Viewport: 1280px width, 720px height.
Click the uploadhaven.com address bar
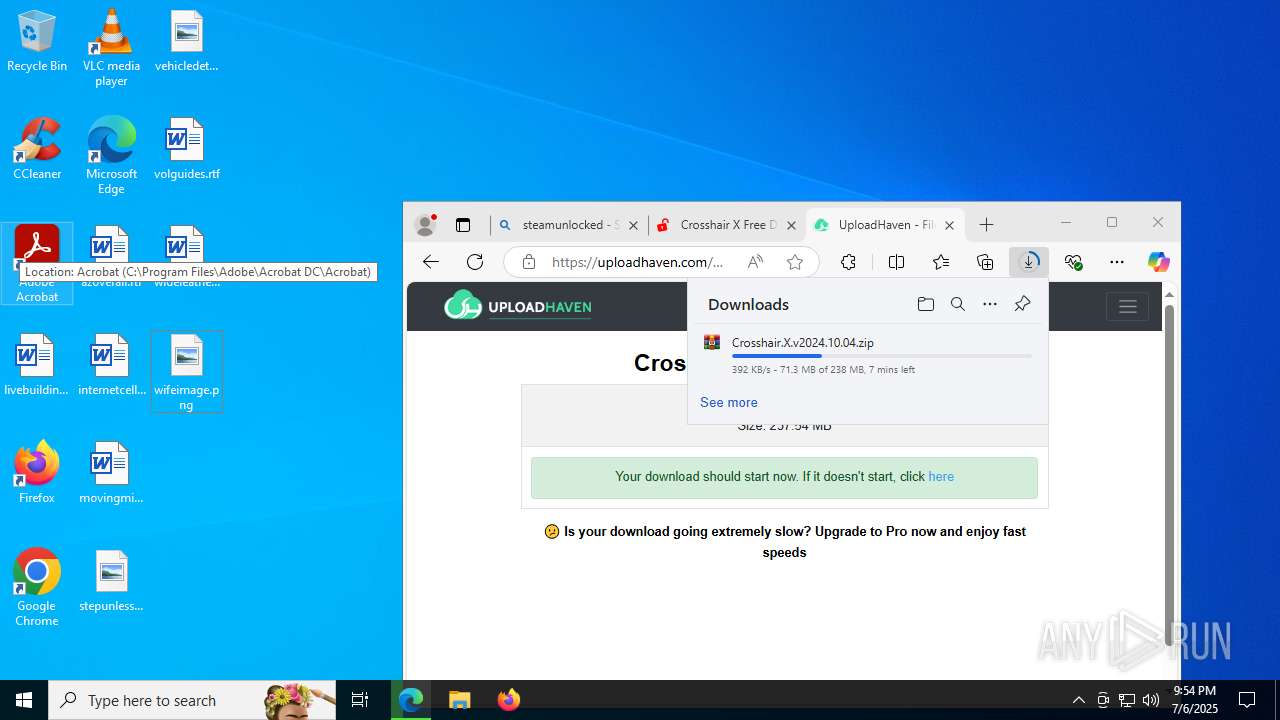[637, 262]
